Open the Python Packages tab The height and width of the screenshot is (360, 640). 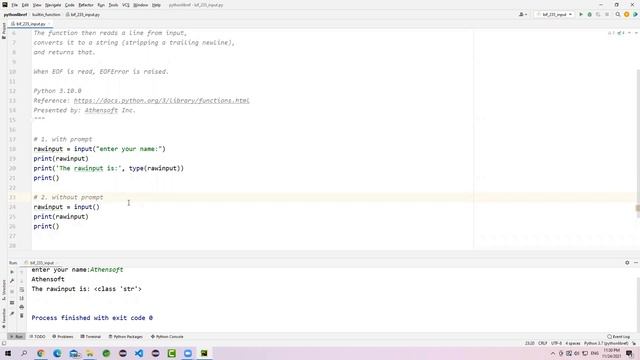click(x=126, y=337)
